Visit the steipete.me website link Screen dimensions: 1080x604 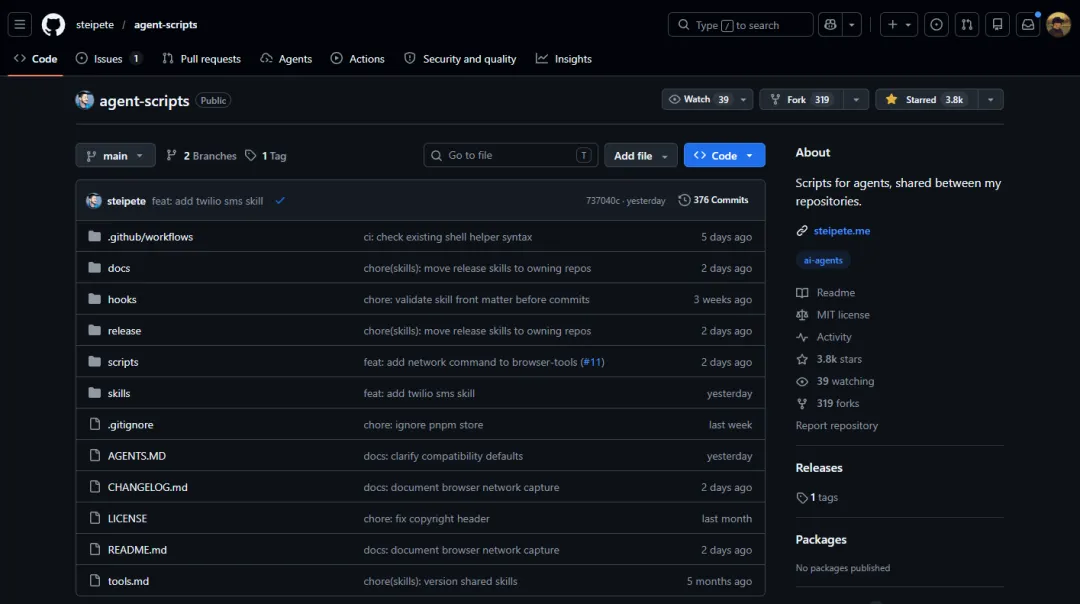[842, 231]
